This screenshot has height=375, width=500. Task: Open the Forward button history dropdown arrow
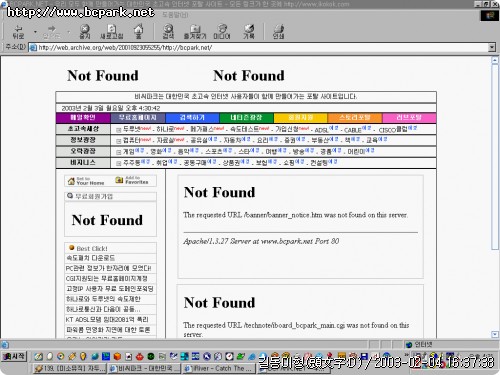pos(69,32)
